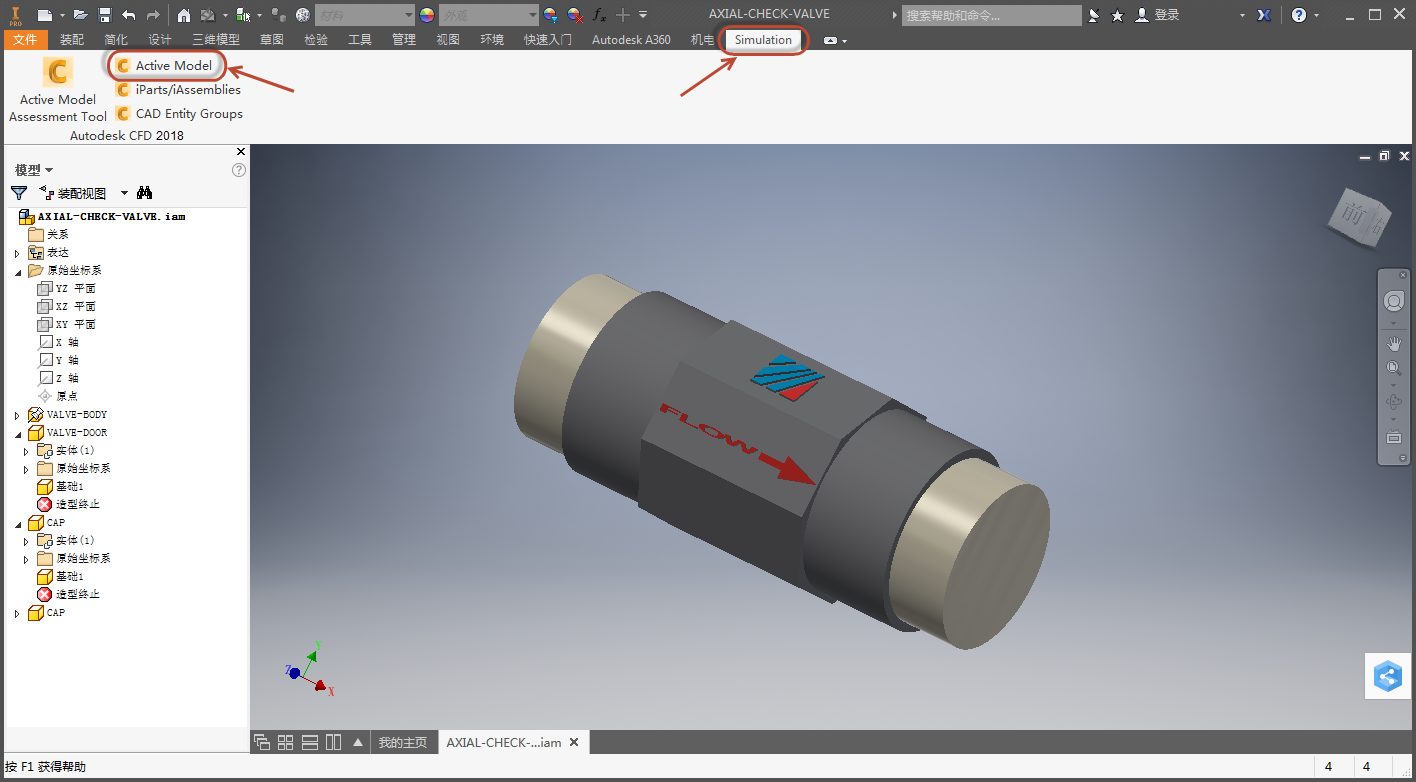Click the filter funnel icon in model browser
Screen dimensions: 1416x782
(x=19, y=193)
